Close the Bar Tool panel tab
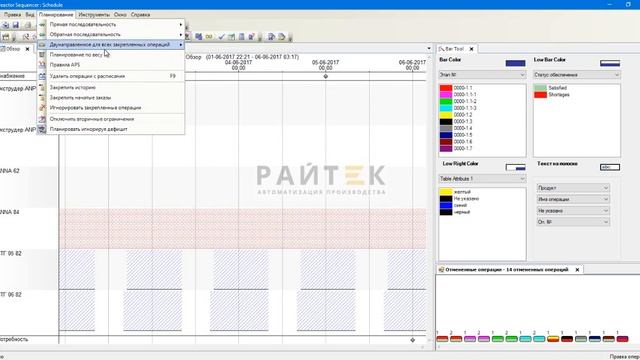 point(471,49)
